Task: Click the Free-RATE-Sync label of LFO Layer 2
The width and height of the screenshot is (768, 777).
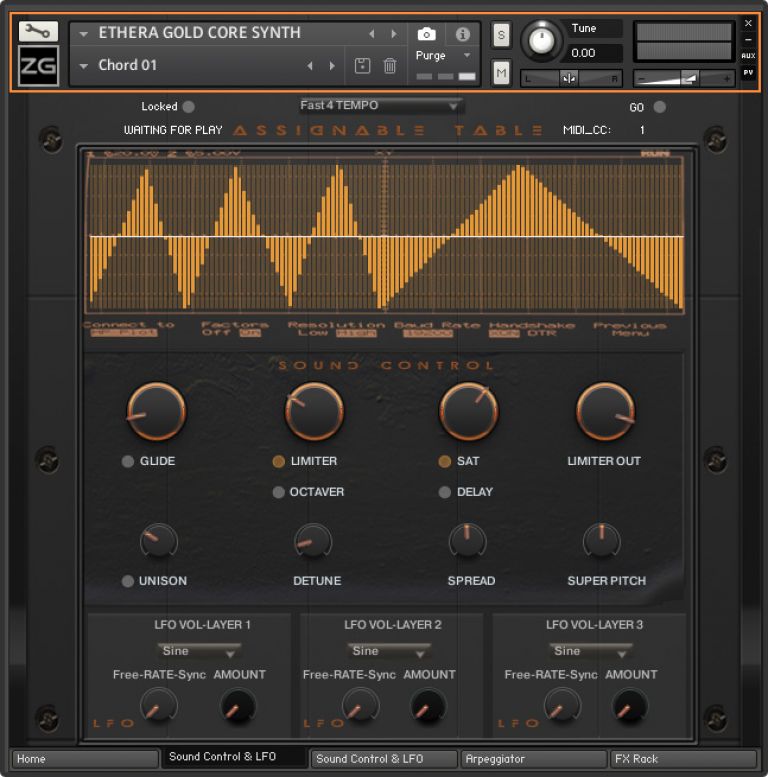Action: coord(349,674)
